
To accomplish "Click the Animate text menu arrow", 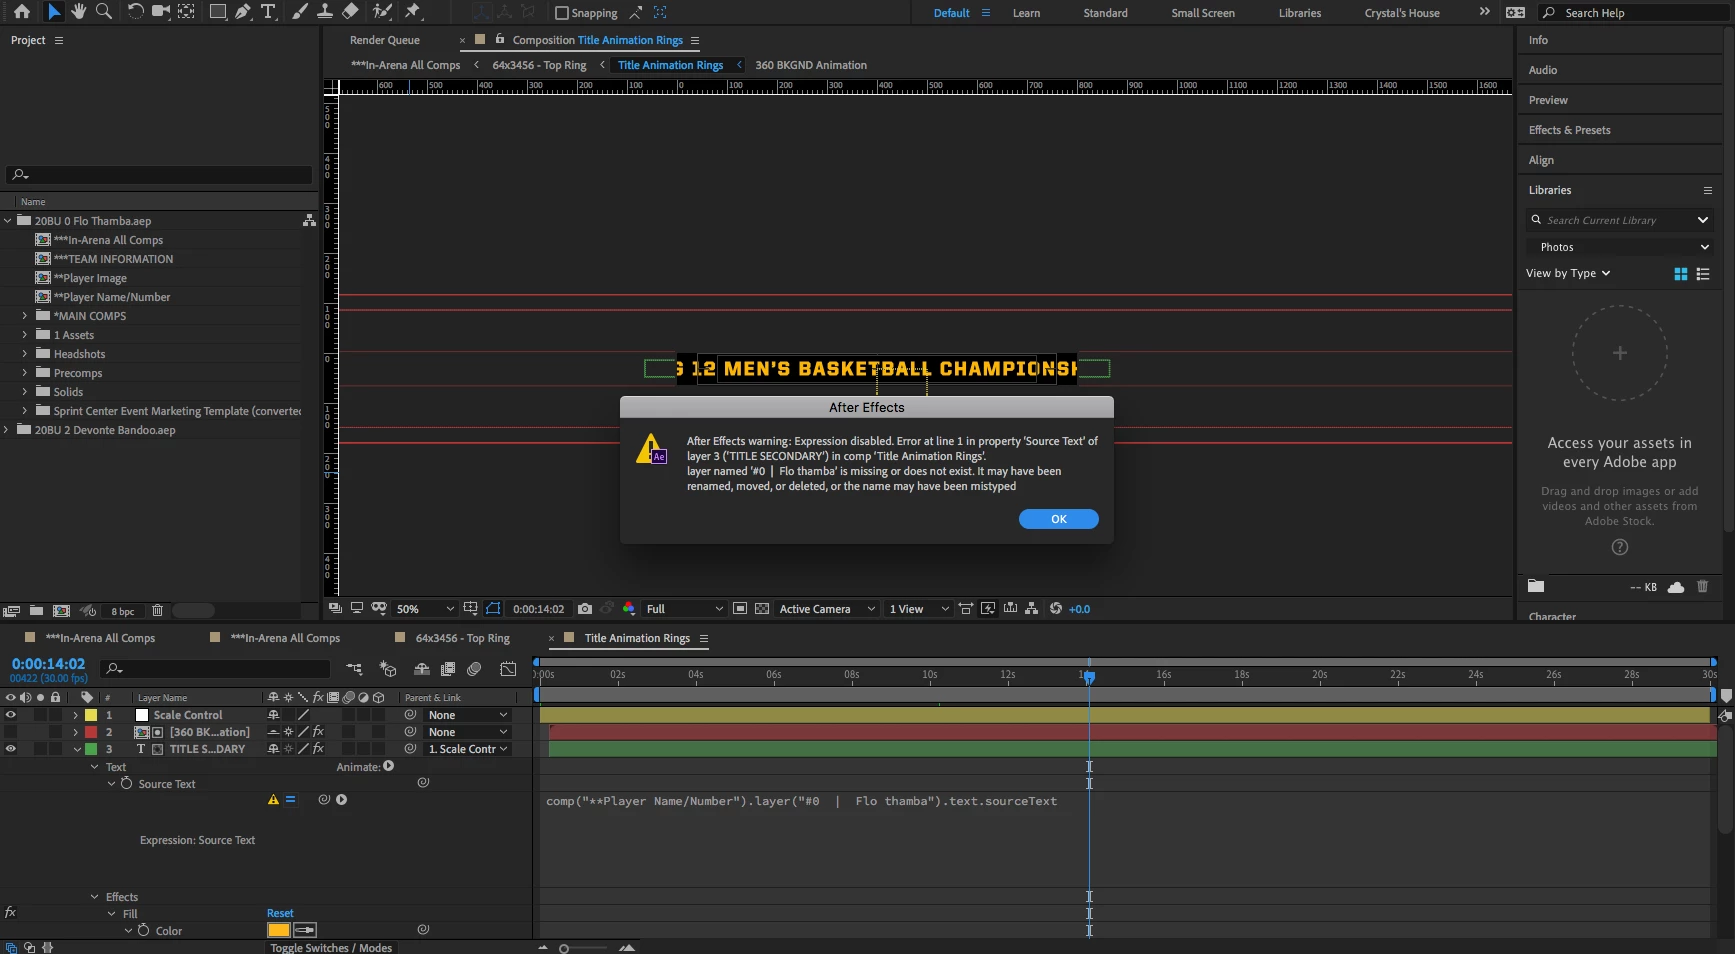I will pyautogui.click(x=389, y=766).
